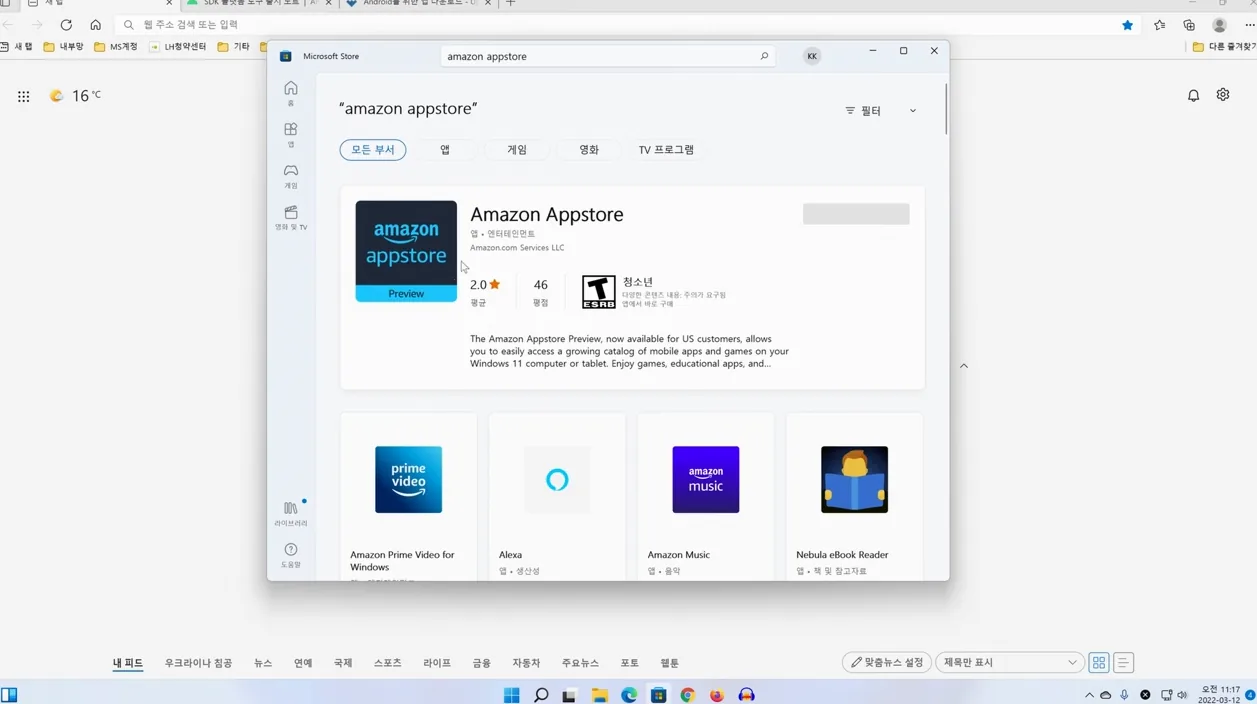Open 다른 즐겨찾기 folder
Viewport: 1257px width, 704px height.
click(1223, 47)
